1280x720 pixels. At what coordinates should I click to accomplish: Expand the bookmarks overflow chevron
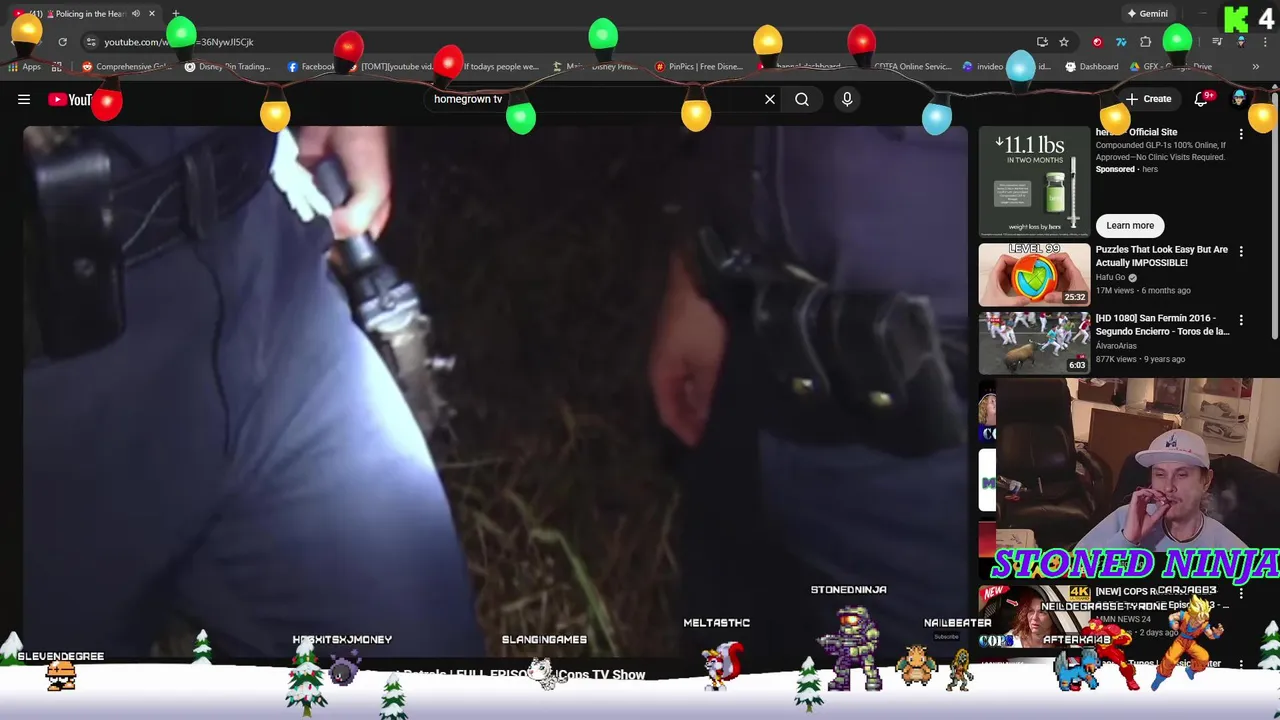(x=1255, y=67)
